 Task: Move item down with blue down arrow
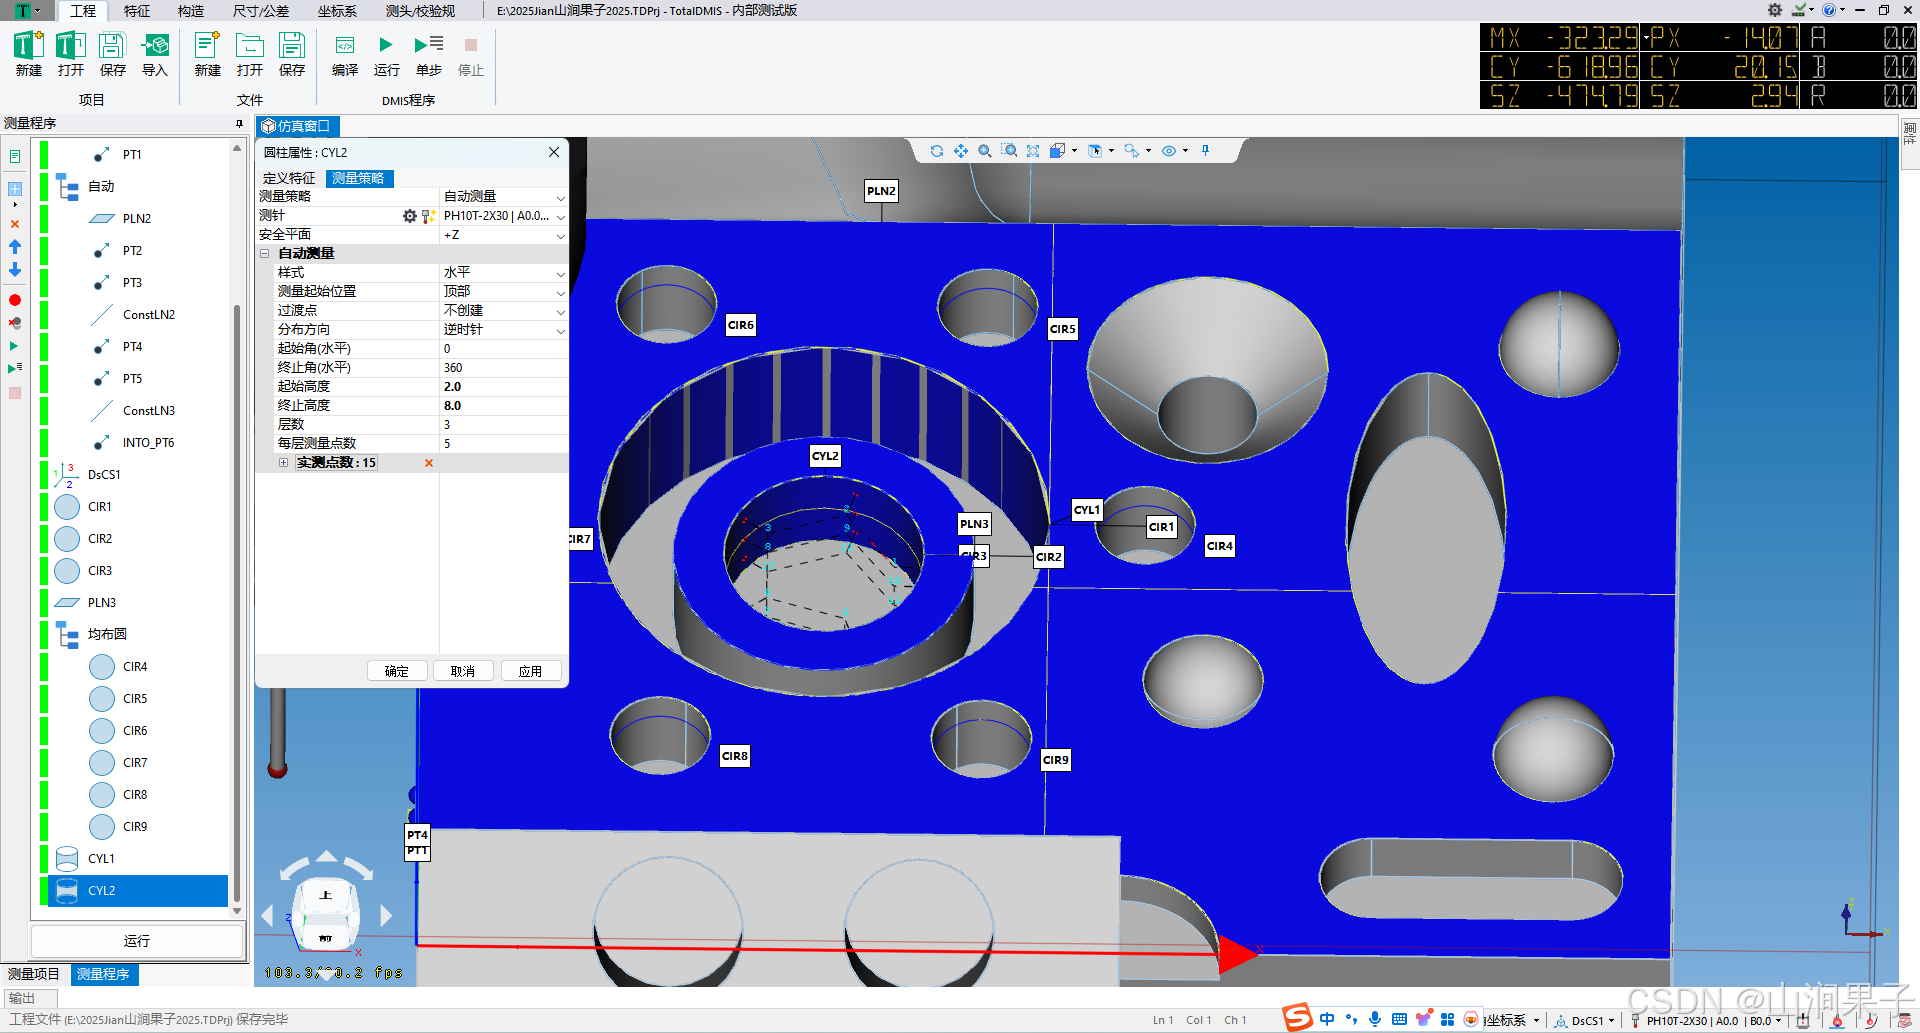coord(15,270)
